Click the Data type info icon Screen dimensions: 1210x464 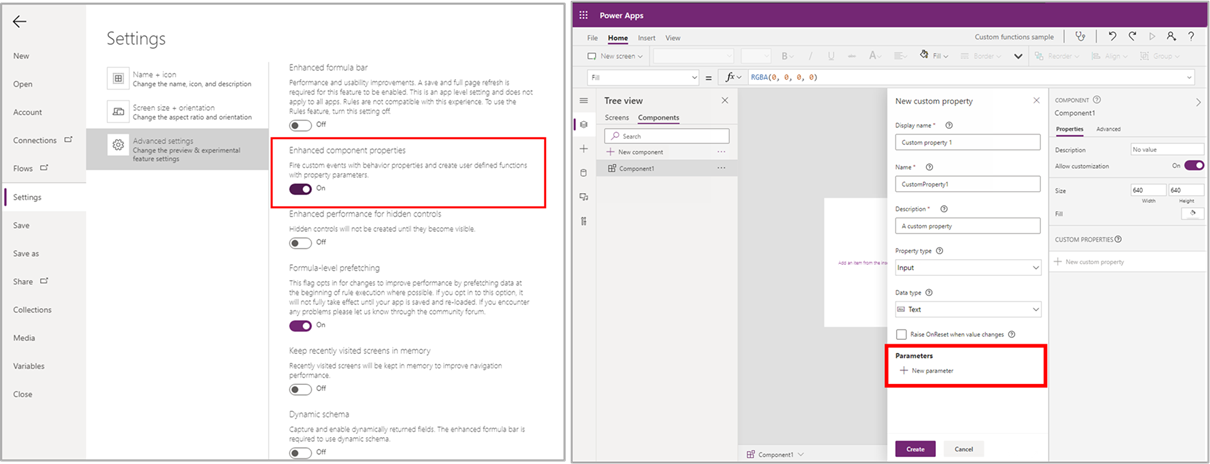[x=930, y=293]
